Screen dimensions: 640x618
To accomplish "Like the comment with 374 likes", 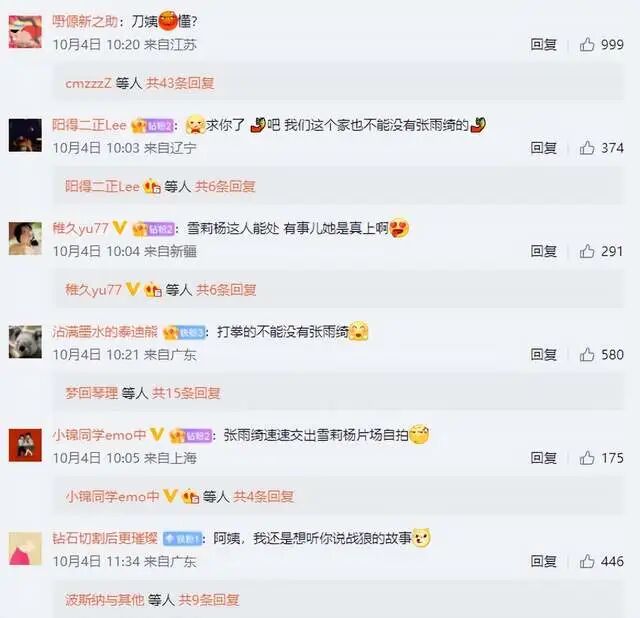I will pos(587,147).
